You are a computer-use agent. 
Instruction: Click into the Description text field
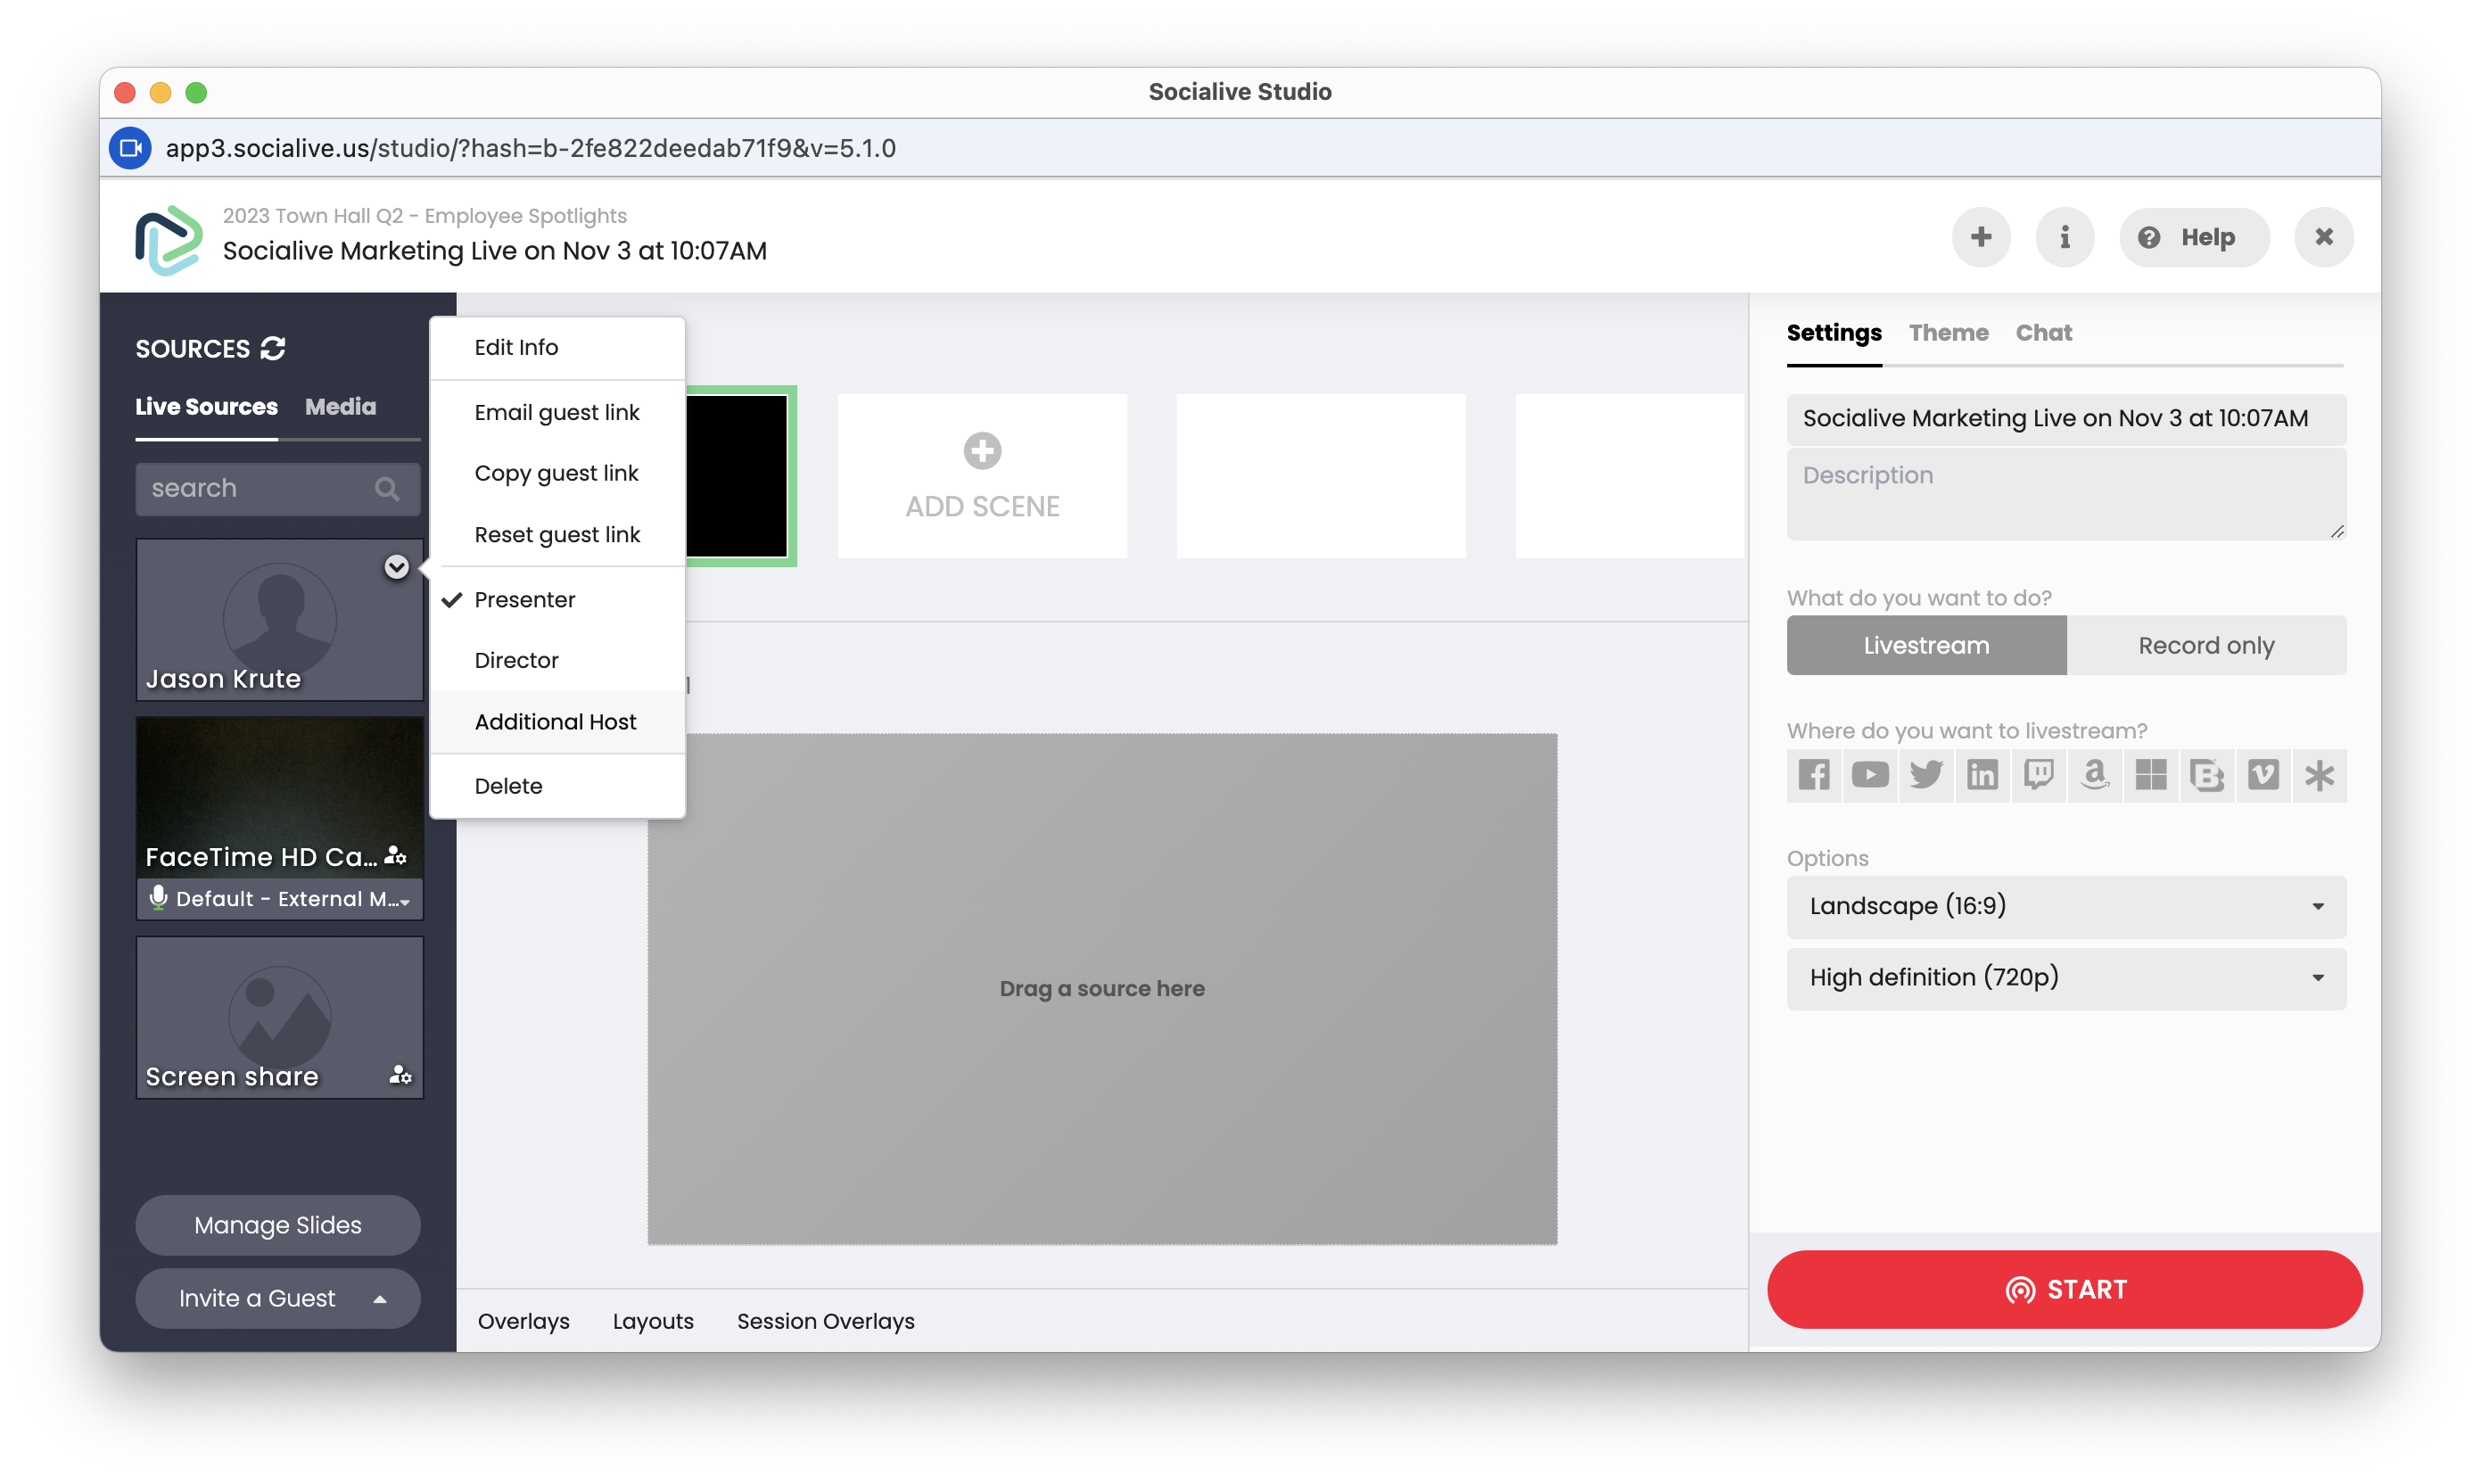click(2065, 494)
